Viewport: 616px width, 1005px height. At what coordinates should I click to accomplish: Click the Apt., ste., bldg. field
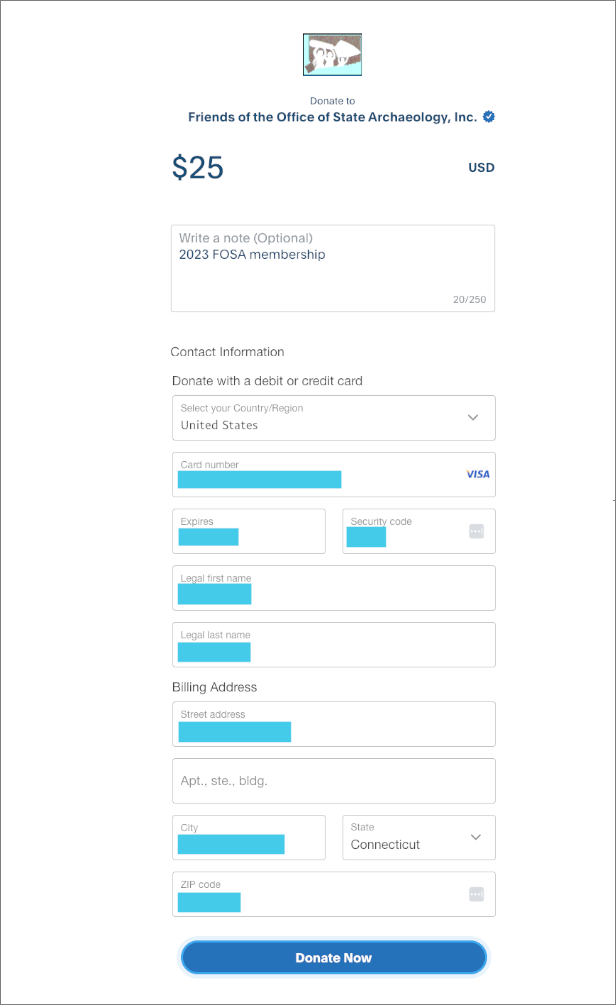pos(333,781)
